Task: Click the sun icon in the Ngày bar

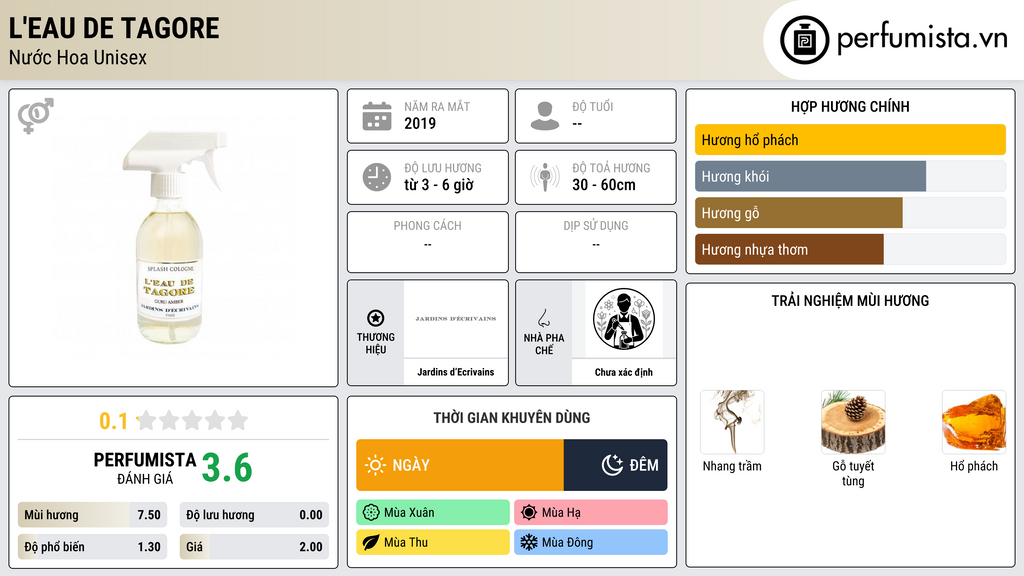Action: point(376,465)
